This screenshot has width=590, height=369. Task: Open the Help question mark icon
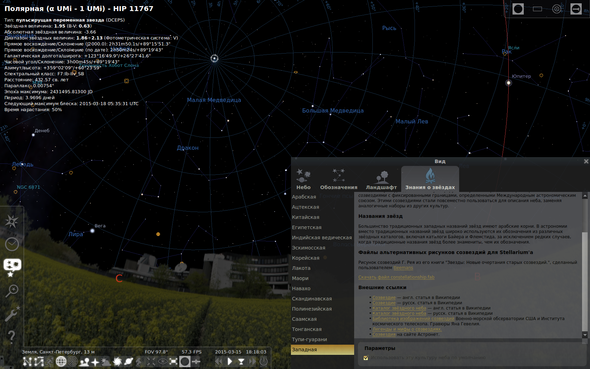coord(11,336)
